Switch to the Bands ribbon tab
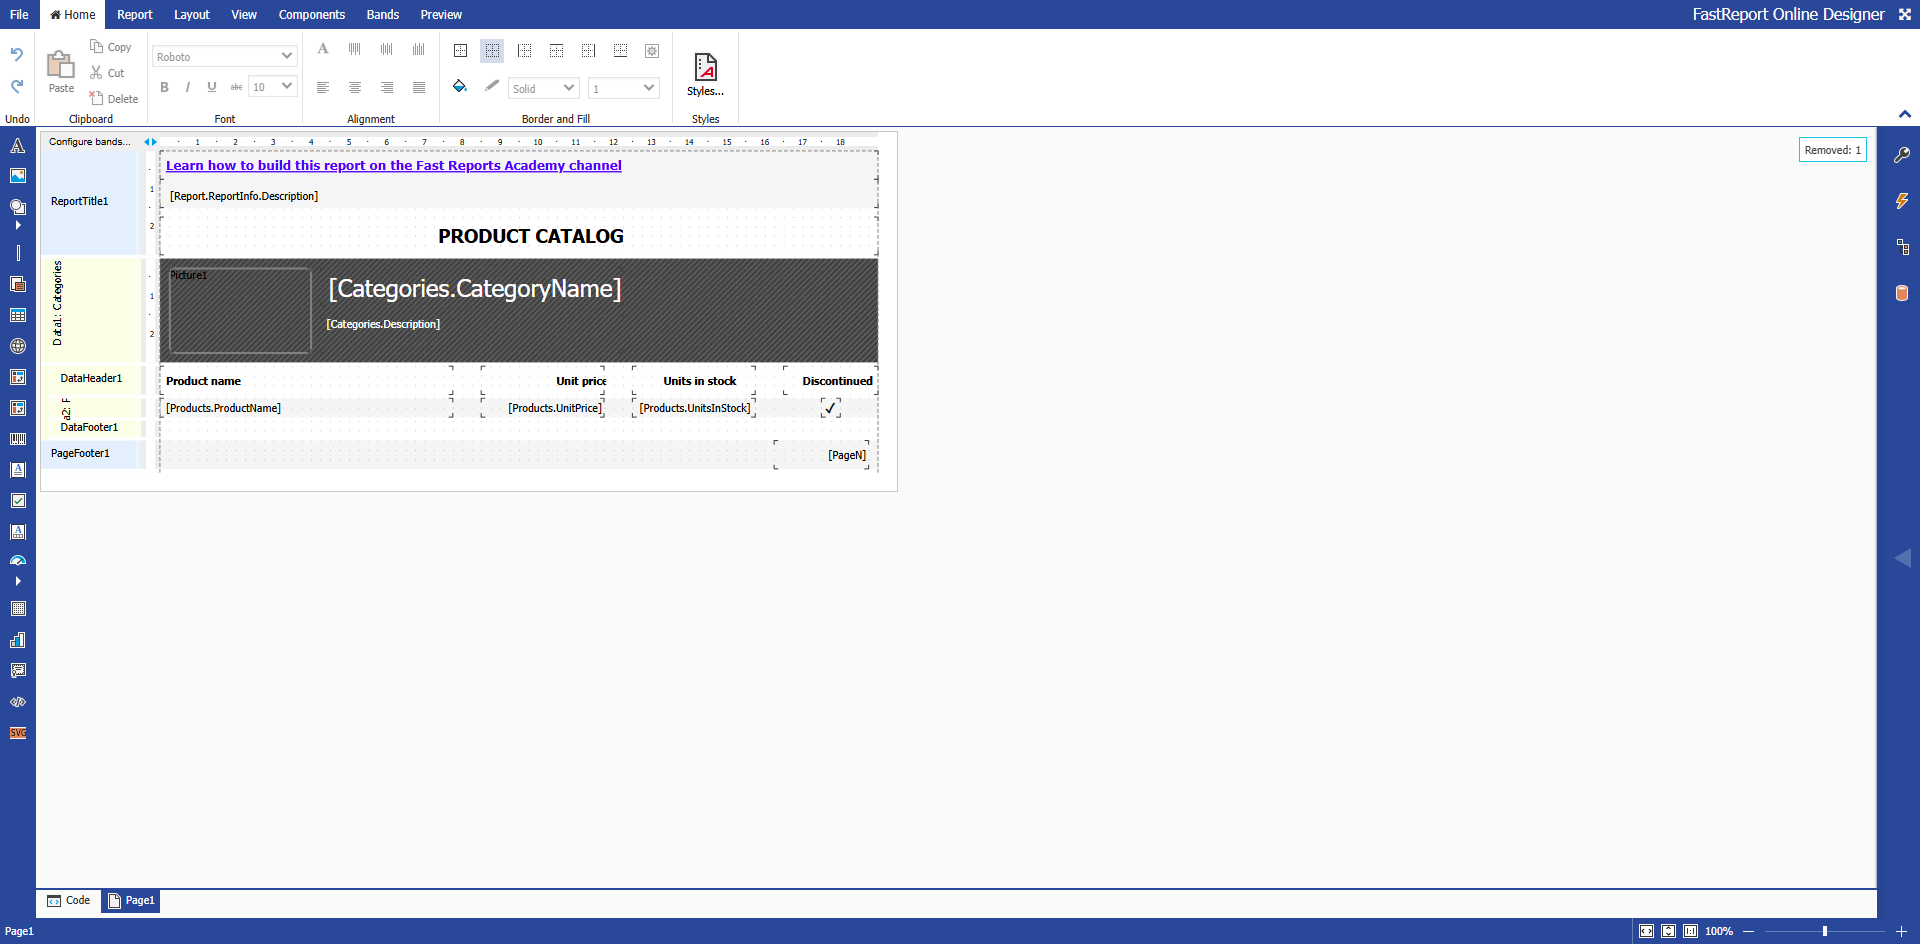This screenshot has width=1920, height=944. tap(383, 14)
